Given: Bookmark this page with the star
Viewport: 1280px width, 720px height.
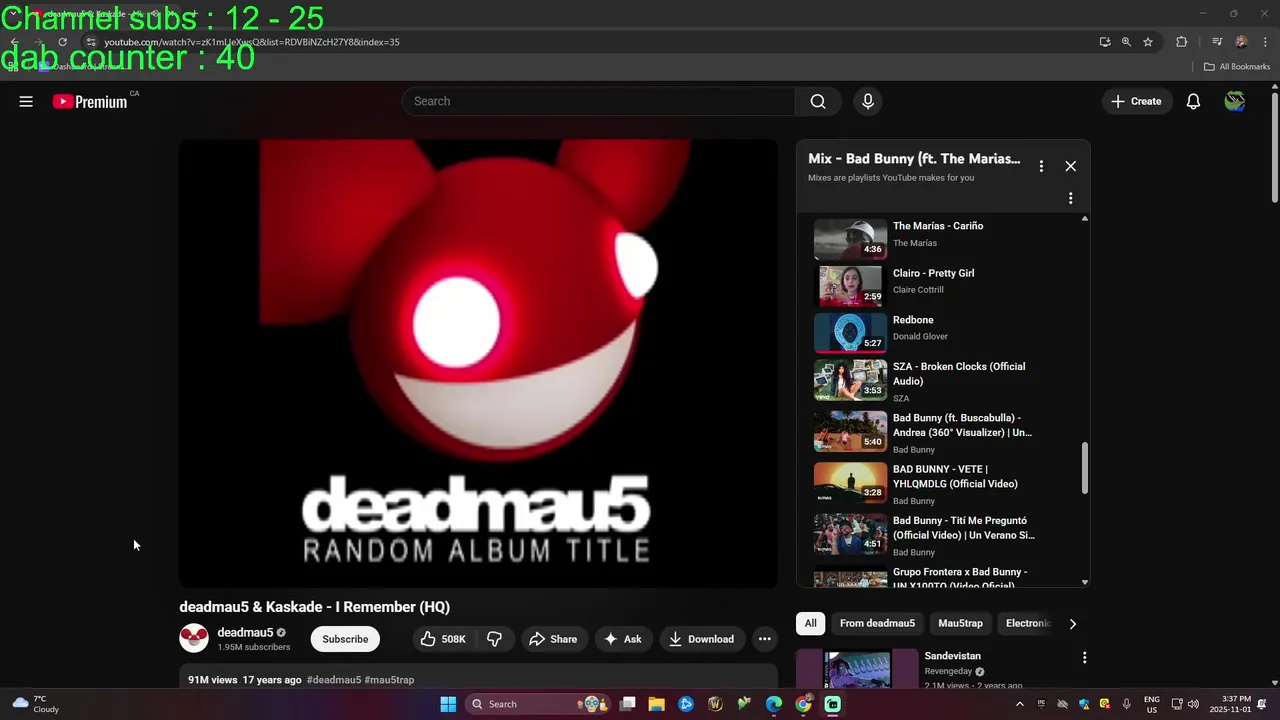Looking at the screenshot, I should tap(1148, 42).
